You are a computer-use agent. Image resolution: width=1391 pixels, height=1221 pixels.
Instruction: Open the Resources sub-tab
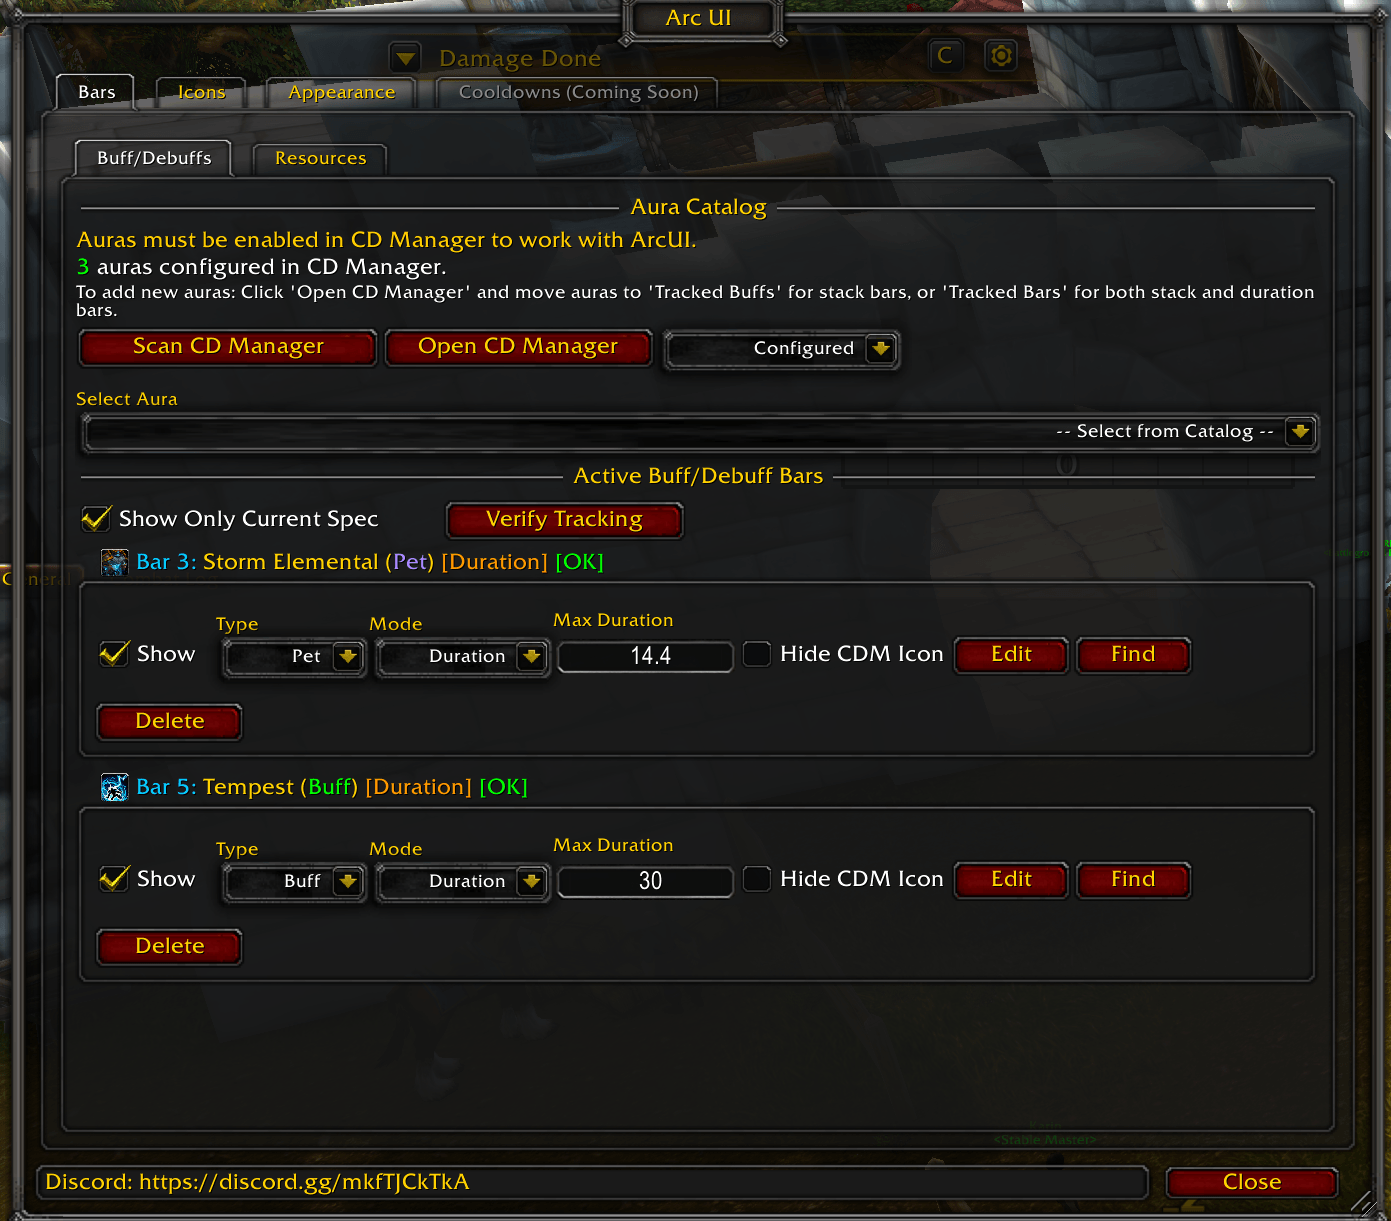click(320, 158)
